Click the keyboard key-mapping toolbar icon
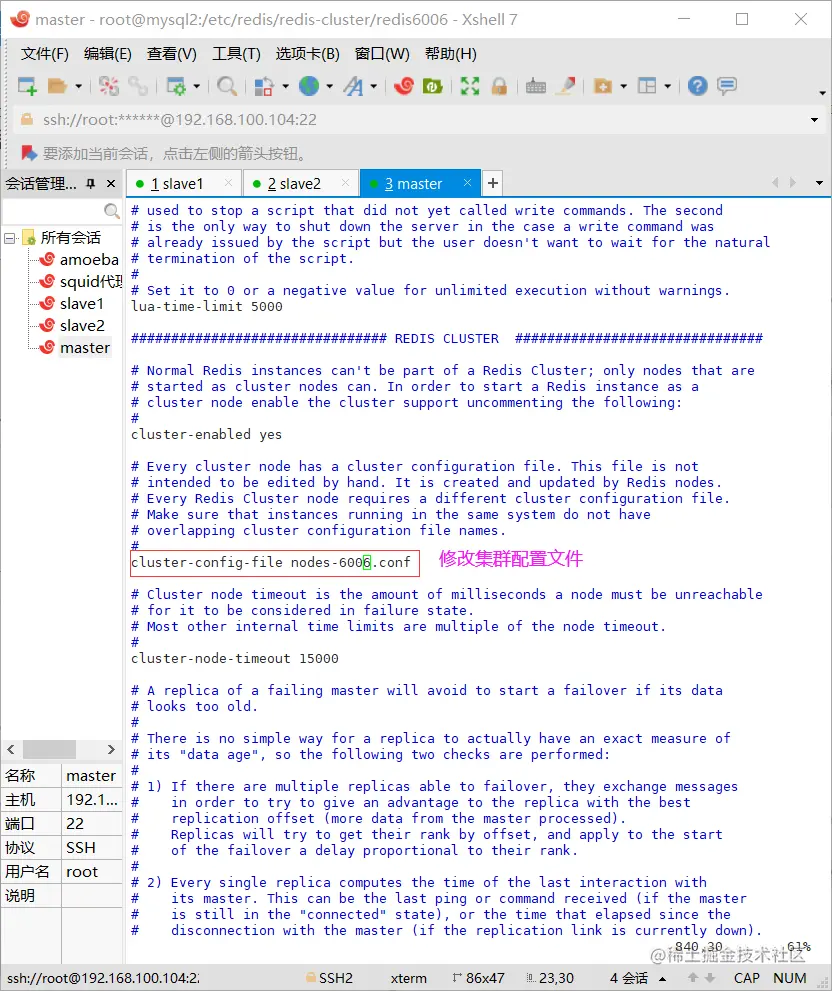 tap(535, 86)
